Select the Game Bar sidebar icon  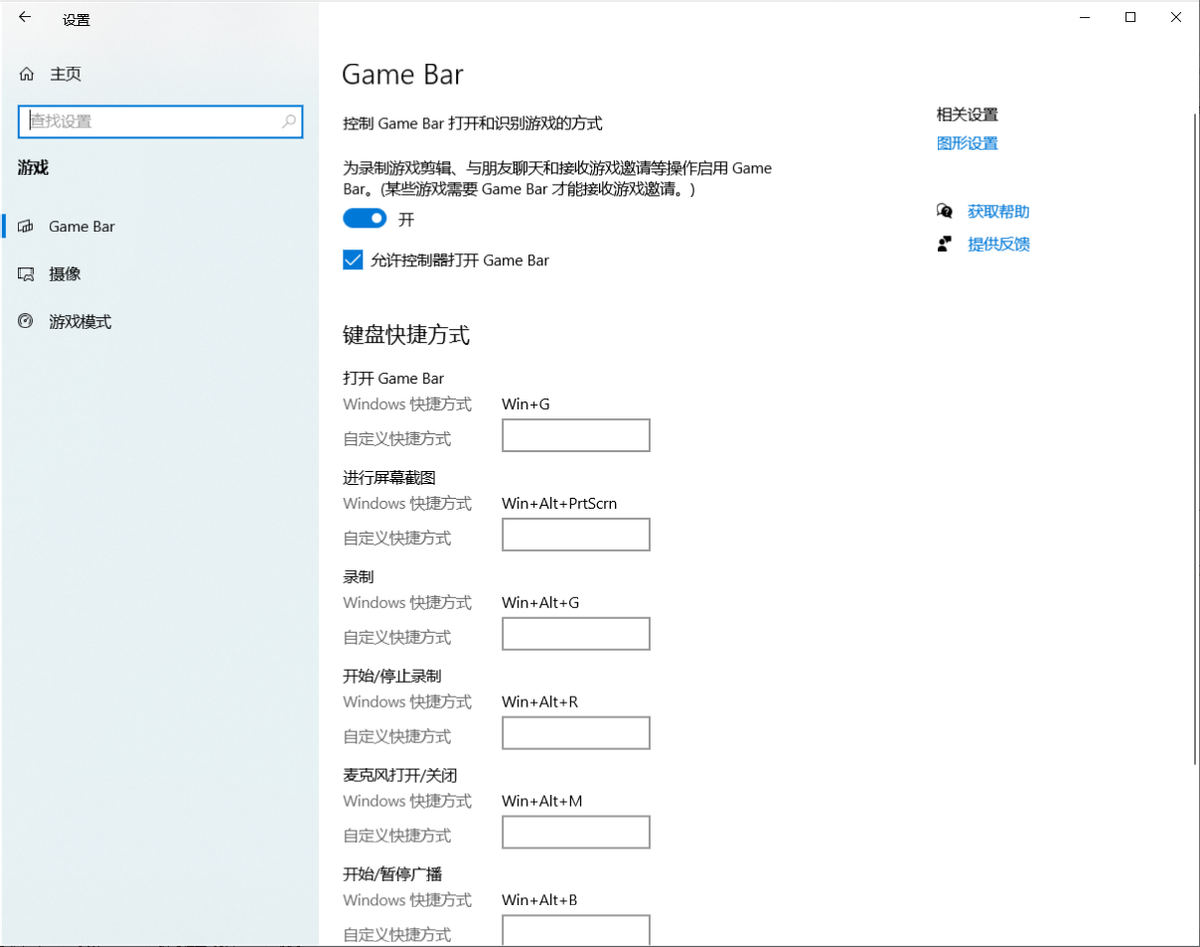click(x=27, y=226)
